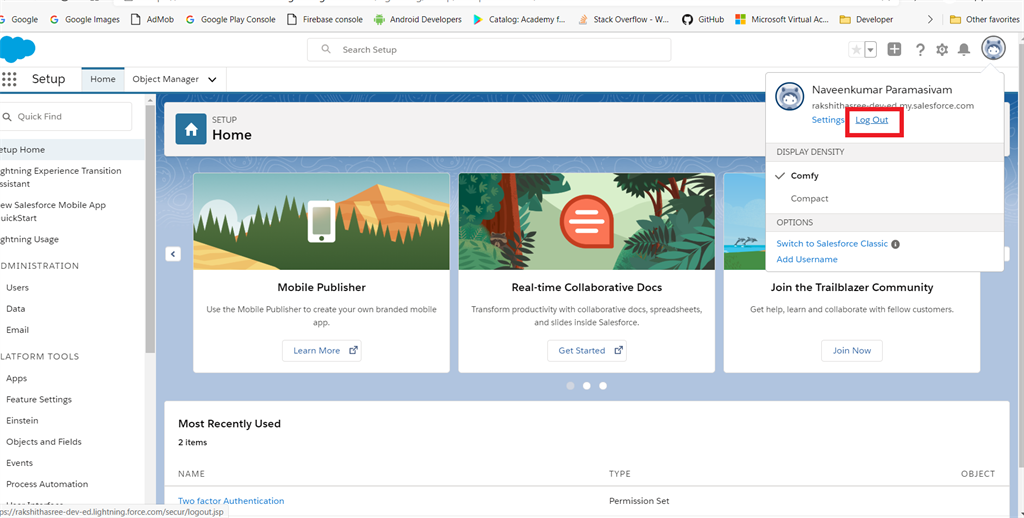1024x518 pixels.
Task: Click into the Search Setup field
Action: (x=489, y=50)
